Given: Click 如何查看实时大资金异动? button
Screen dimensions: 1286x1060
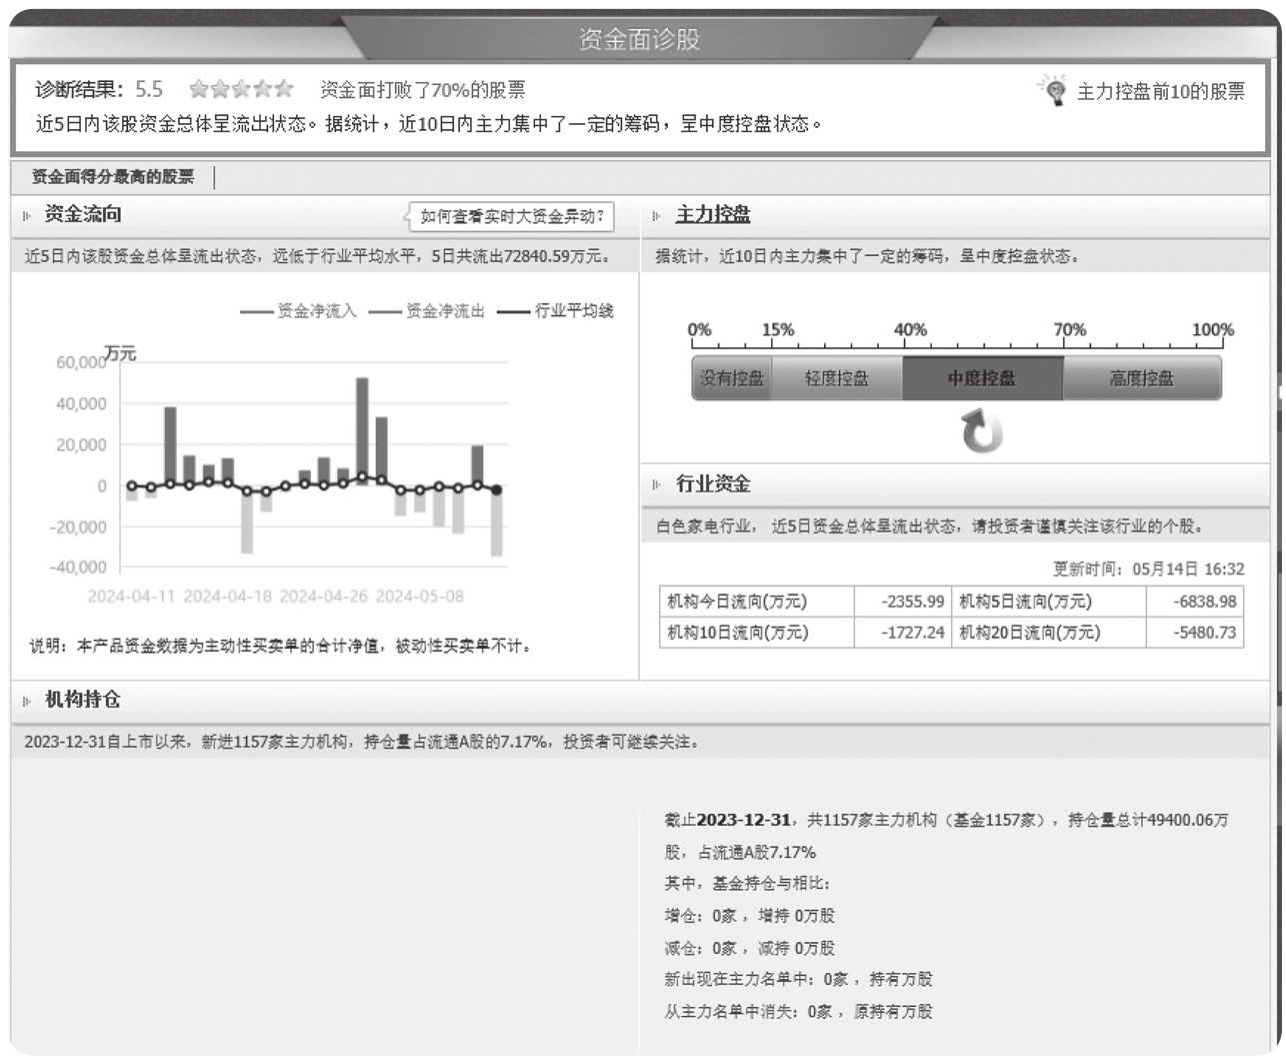Looking at the screenshot, I should [x=511, y=216].
